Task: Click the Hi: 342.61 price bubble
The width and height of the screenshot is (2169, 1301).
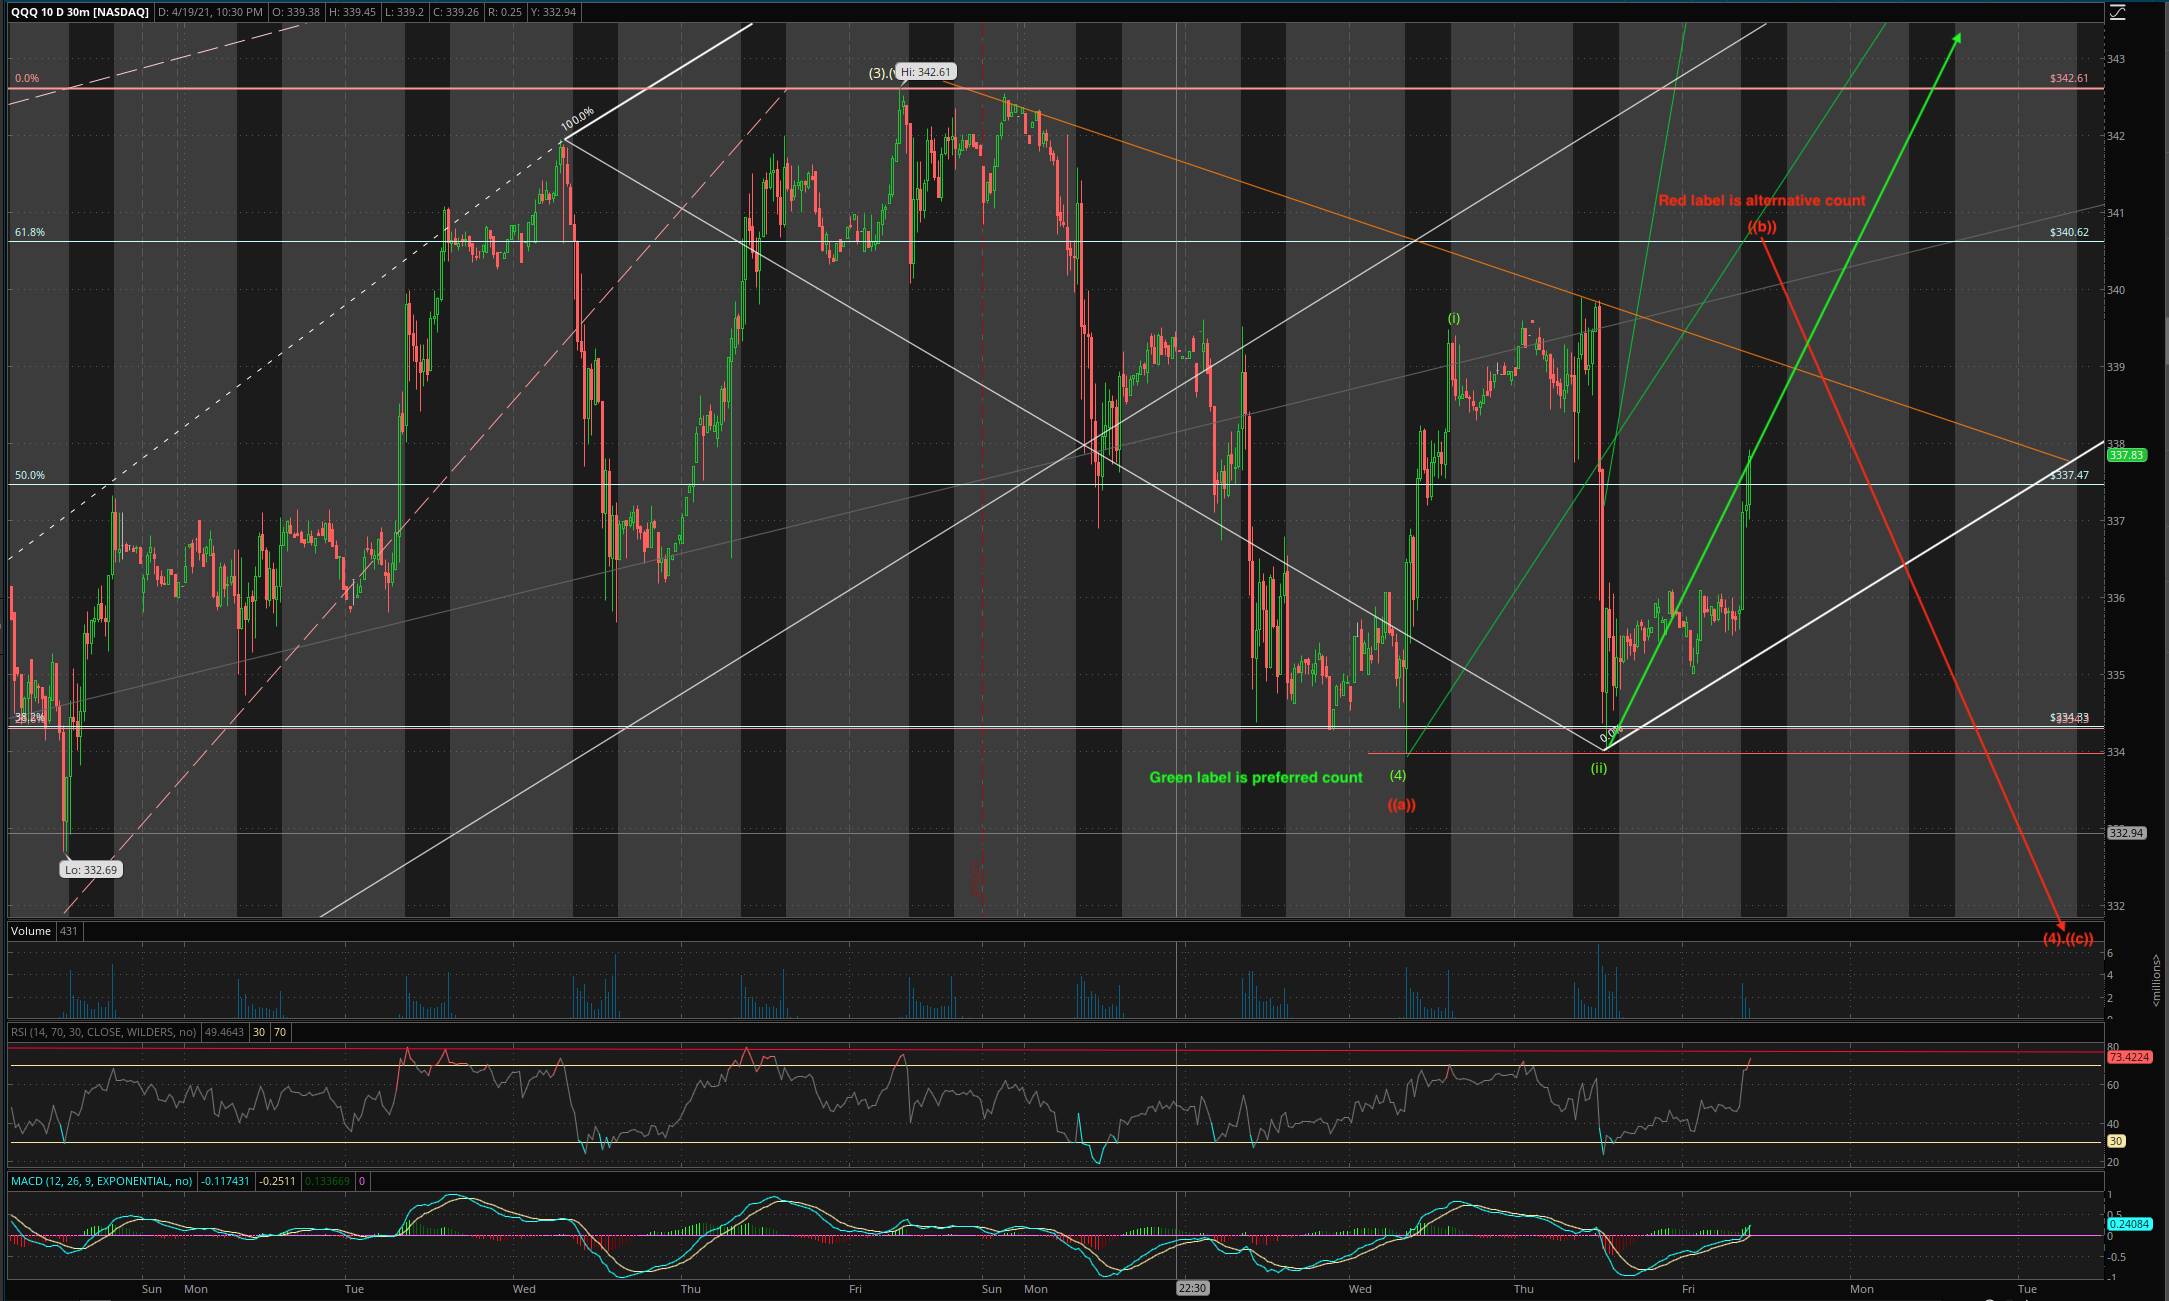Action: (925, 72)
